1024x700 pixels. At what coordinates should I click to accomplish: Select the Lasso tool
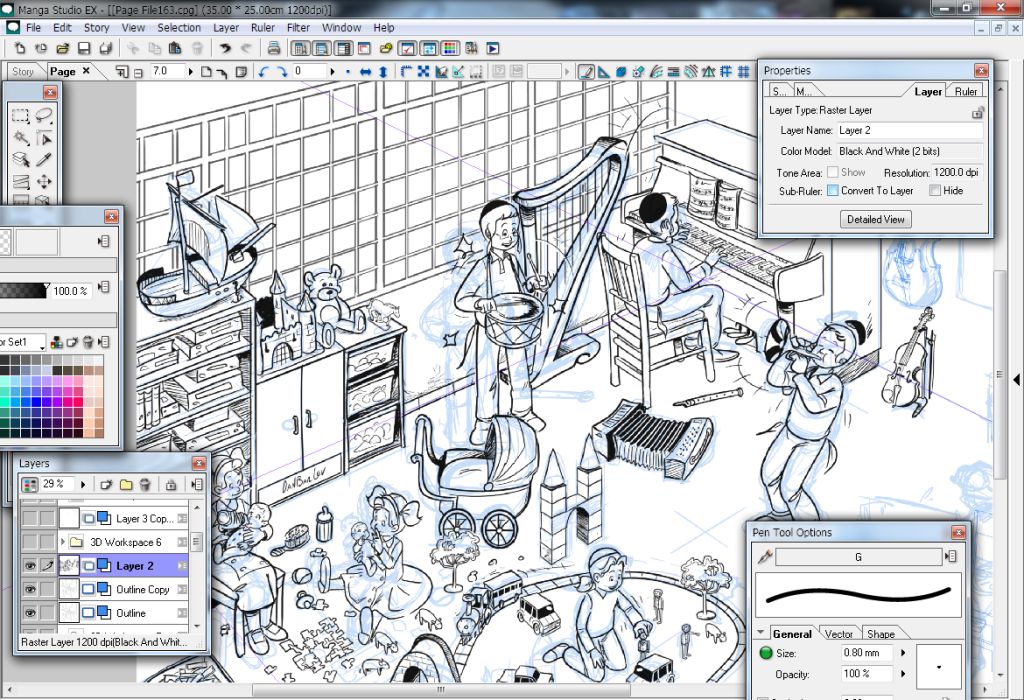pos(44,116)
